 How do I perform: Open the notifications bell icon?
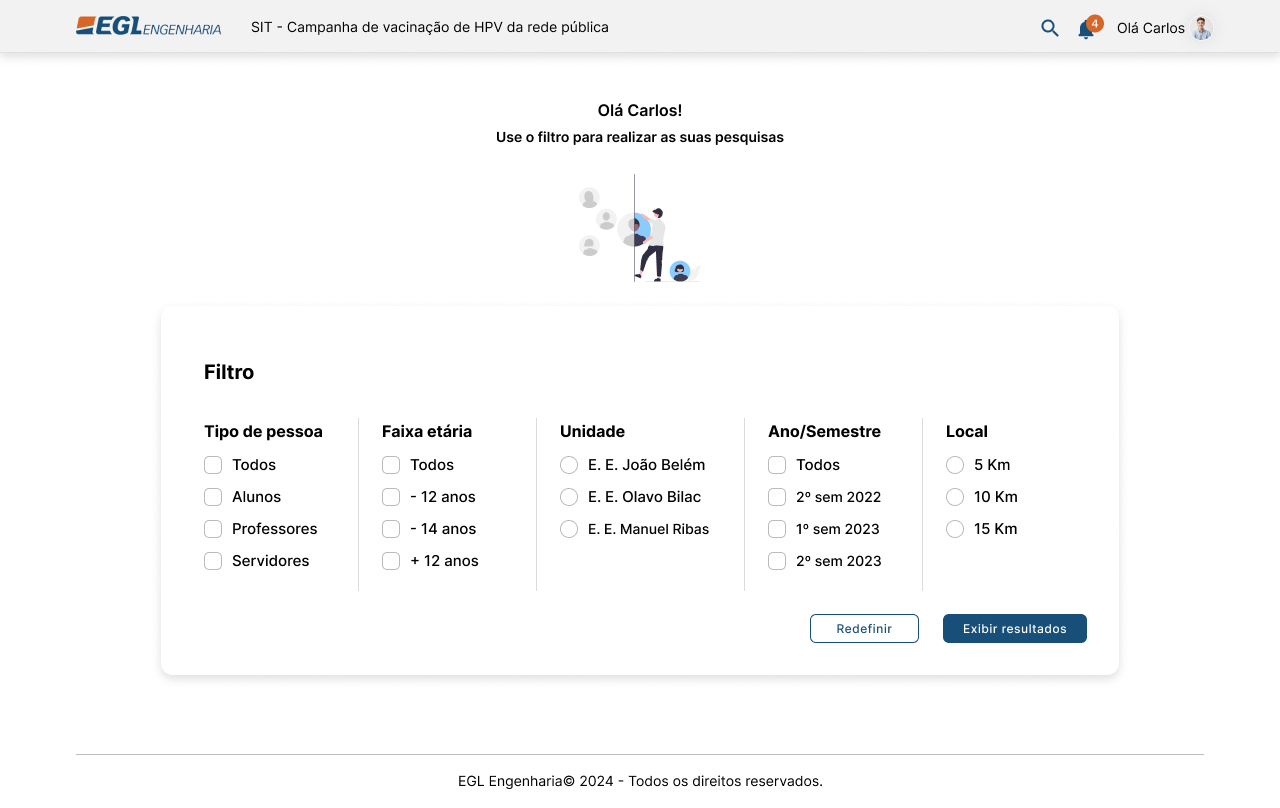click(x=1086, y=29)
